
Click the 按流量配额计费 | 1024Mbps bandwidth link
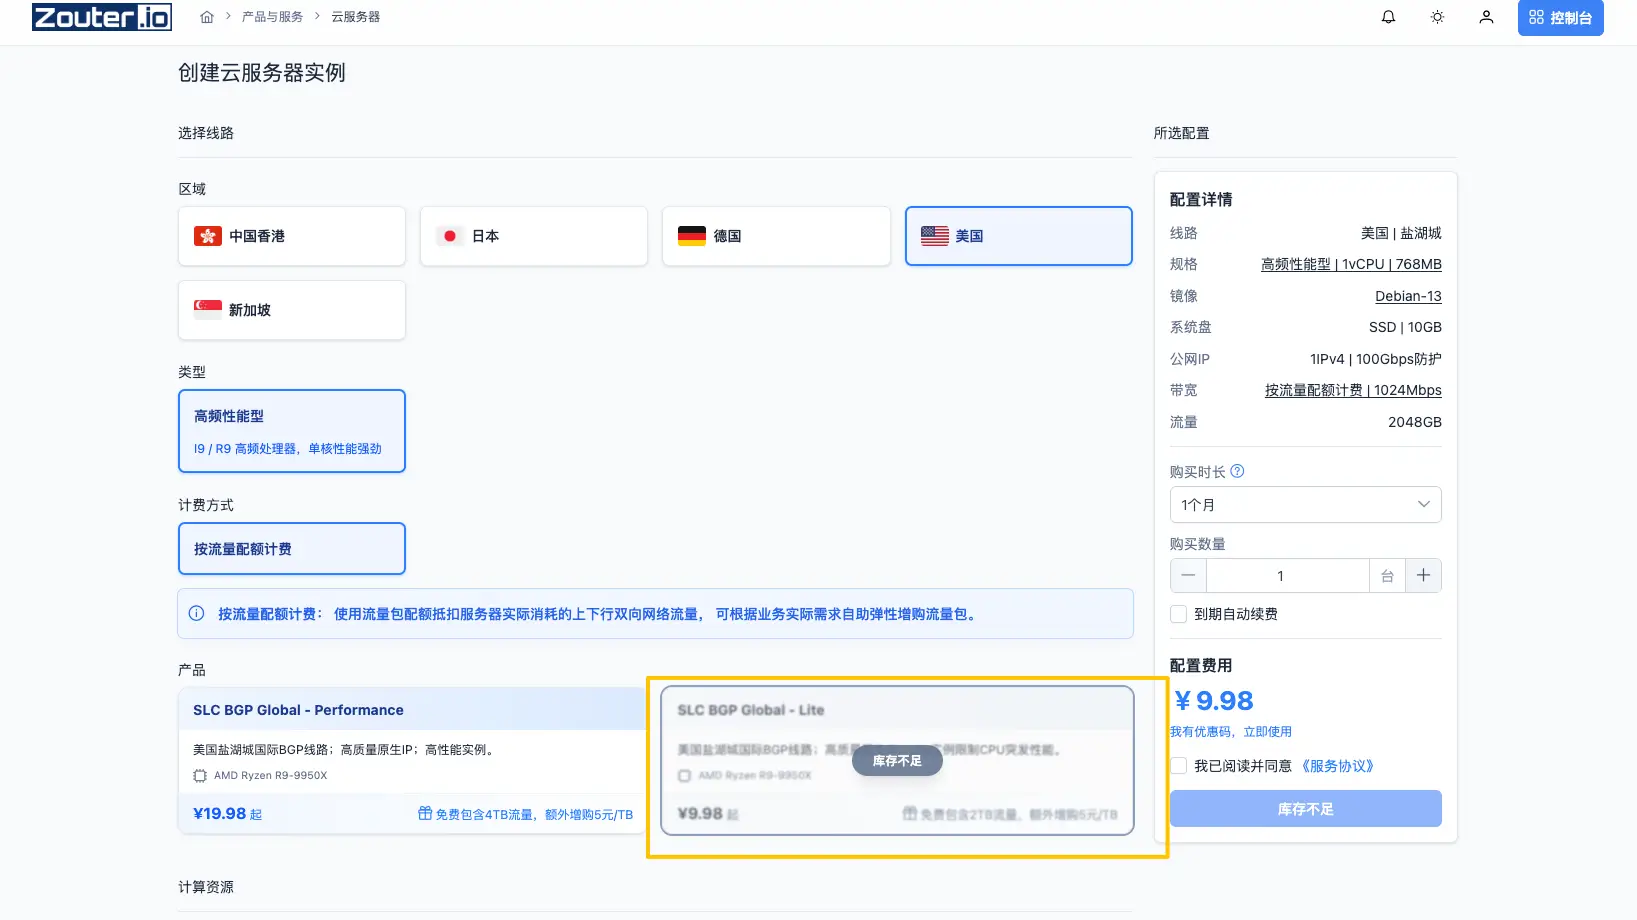click(1353, 391)
